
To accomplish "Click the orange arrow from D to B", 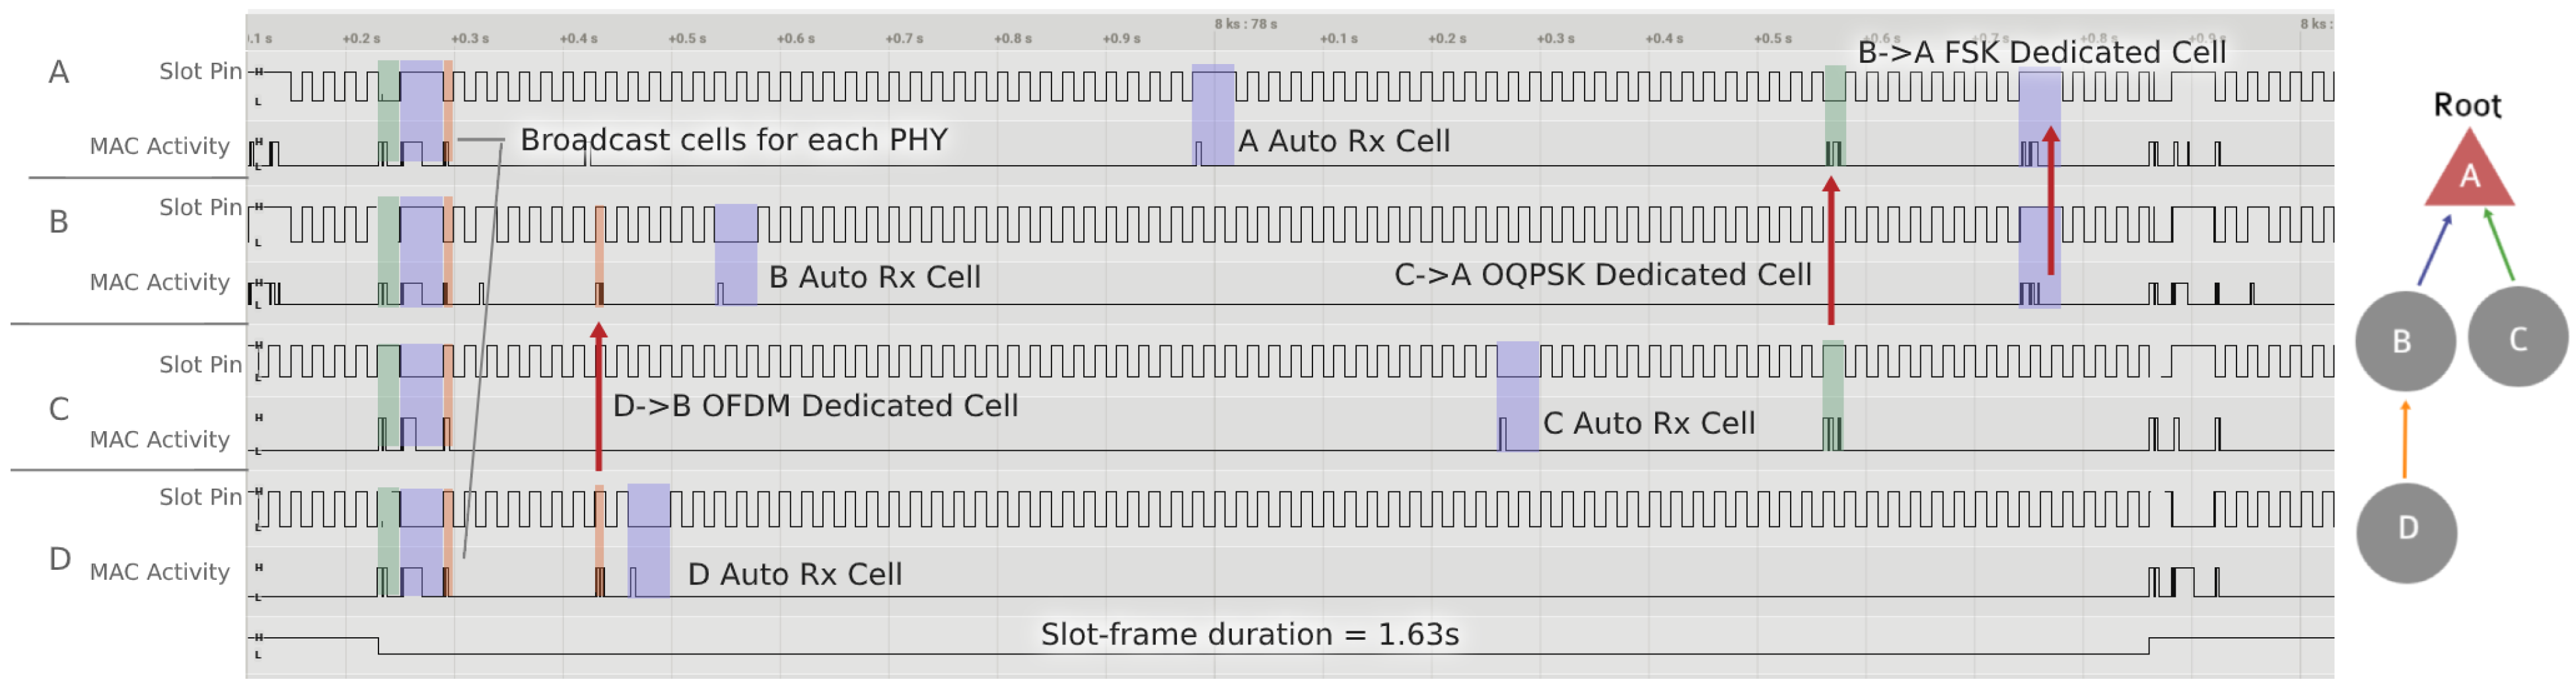I will tap(2405, 439).
